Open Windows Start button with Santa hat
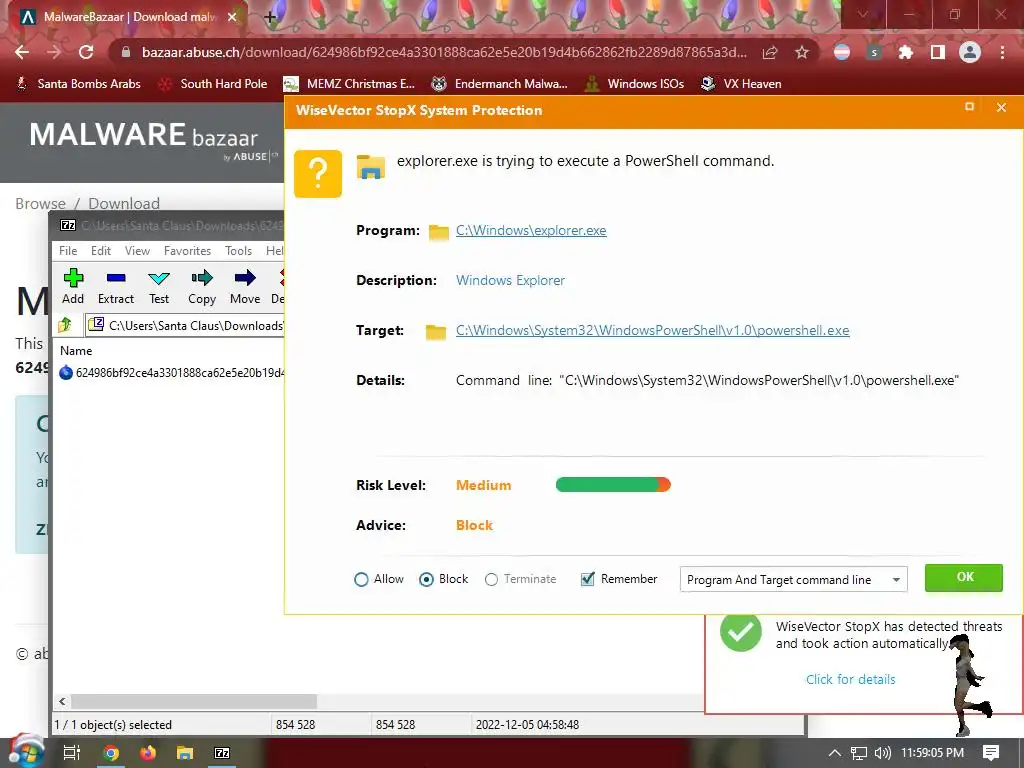 pyautogui.click(x=25, y=751)
